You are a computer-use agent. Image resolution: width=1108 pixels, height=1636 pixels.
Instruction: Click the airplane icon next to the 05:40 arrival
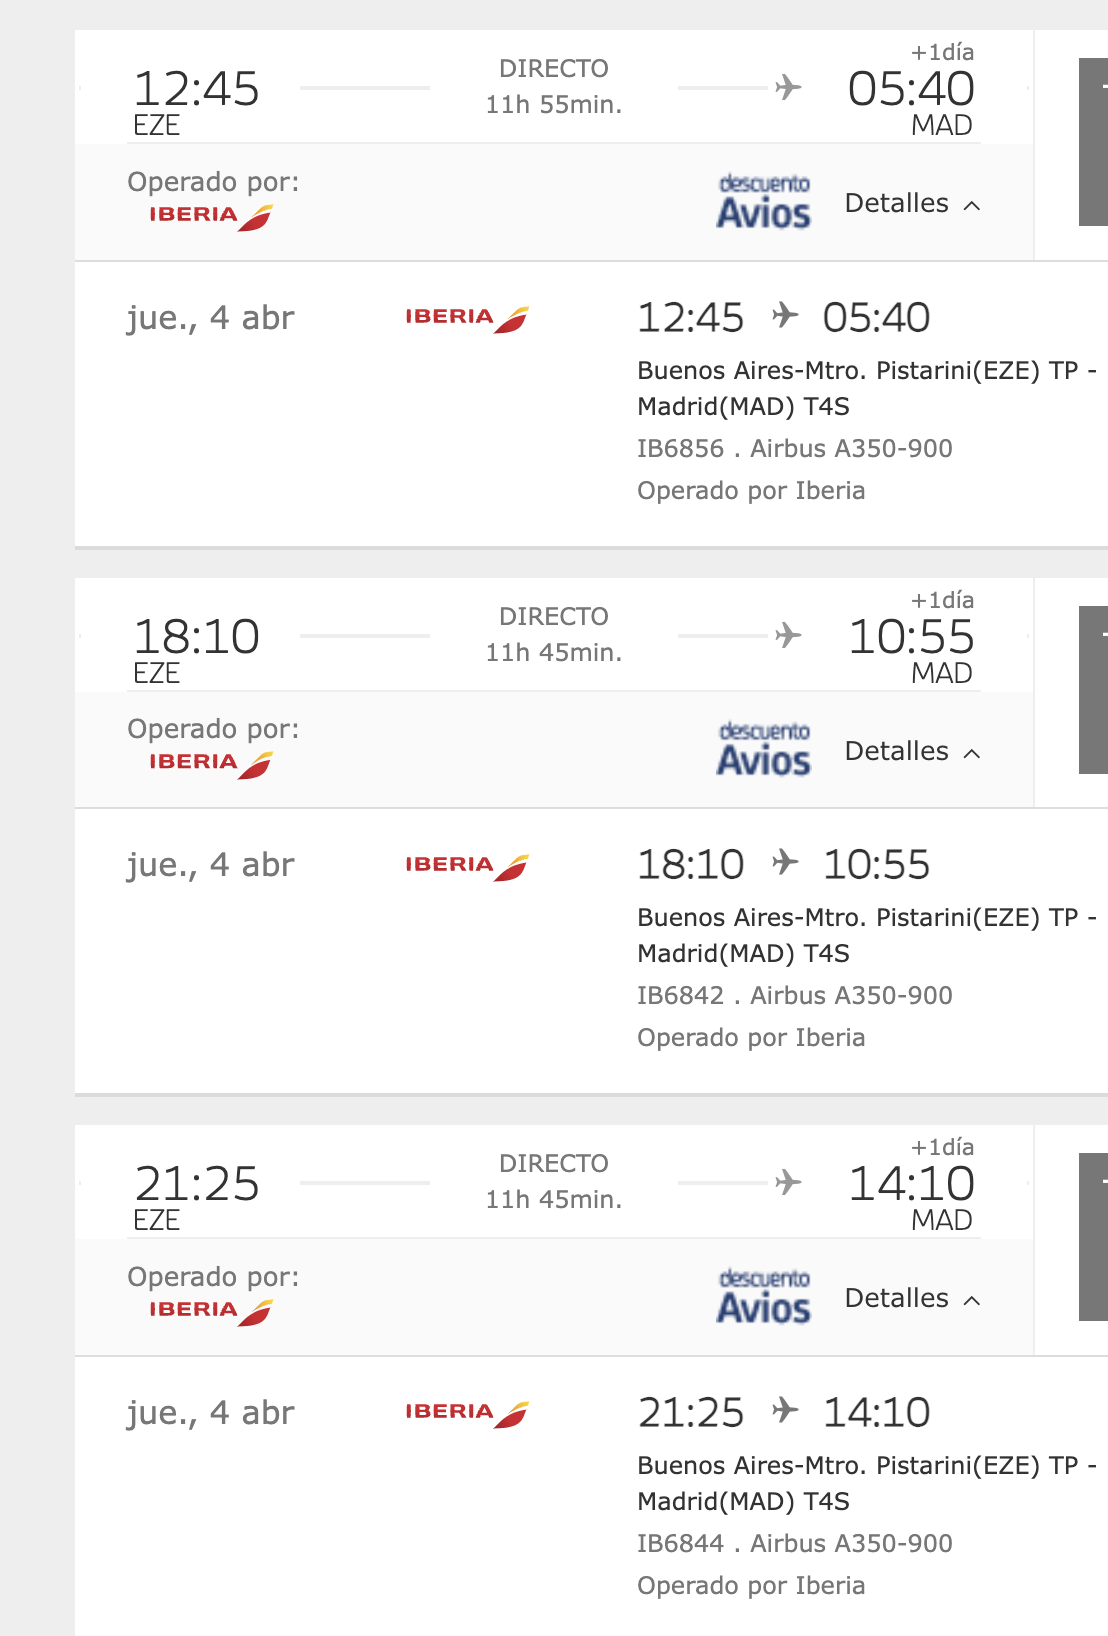pyautogui.click(x=788, y=88)
